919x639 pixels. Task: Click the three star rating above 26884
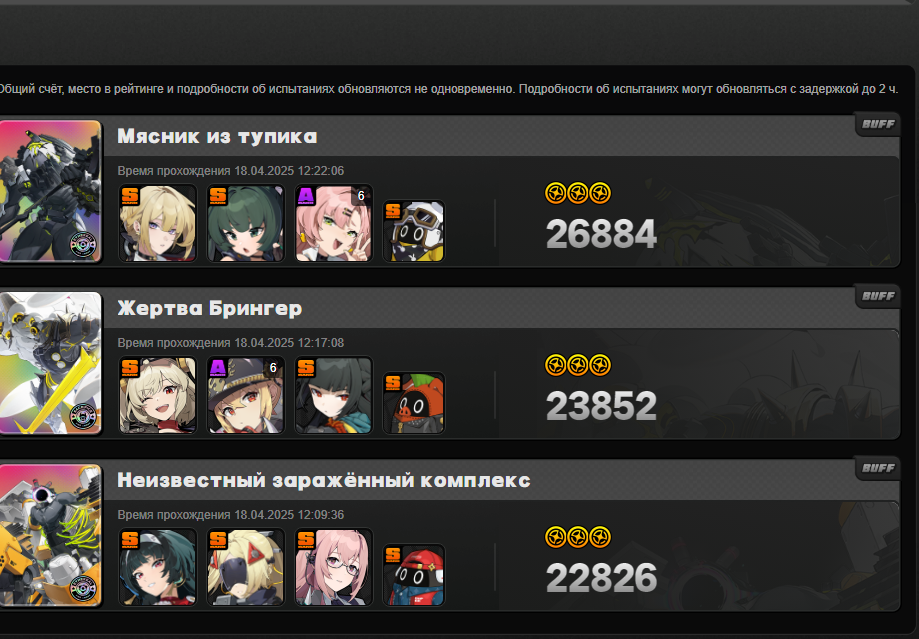(578, 193)
